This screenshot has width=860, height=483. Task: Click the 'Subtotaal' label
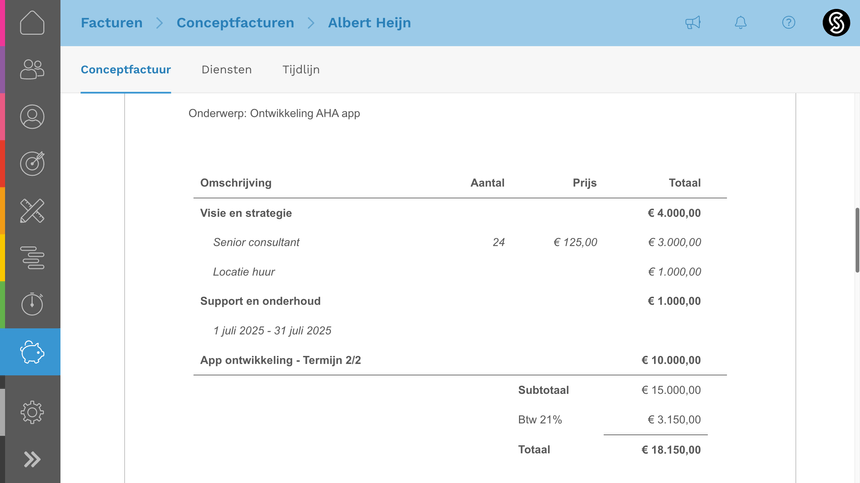coord(544,390)
